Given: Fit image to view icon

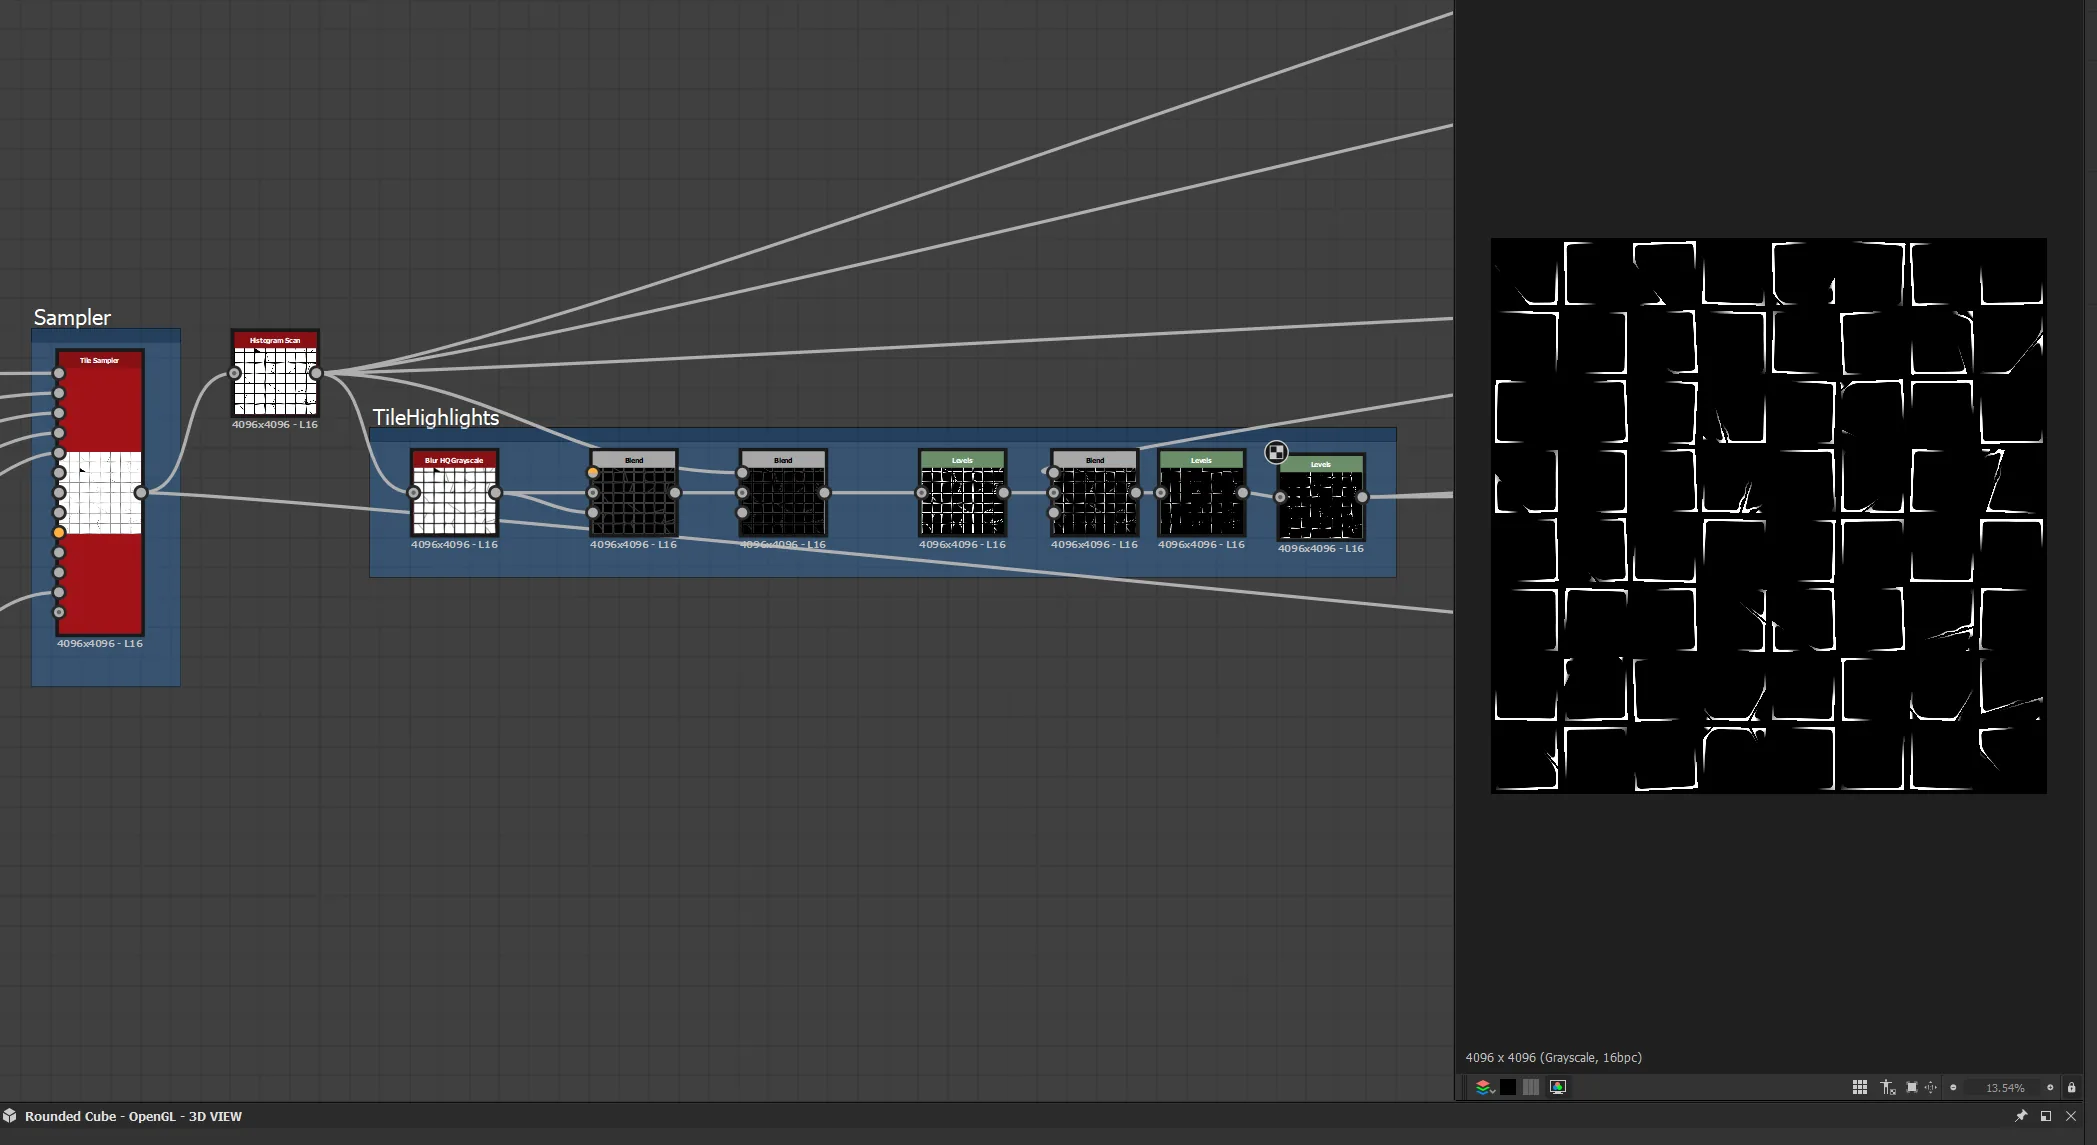Looking at the screenshot, I should pos(1912,1087).
